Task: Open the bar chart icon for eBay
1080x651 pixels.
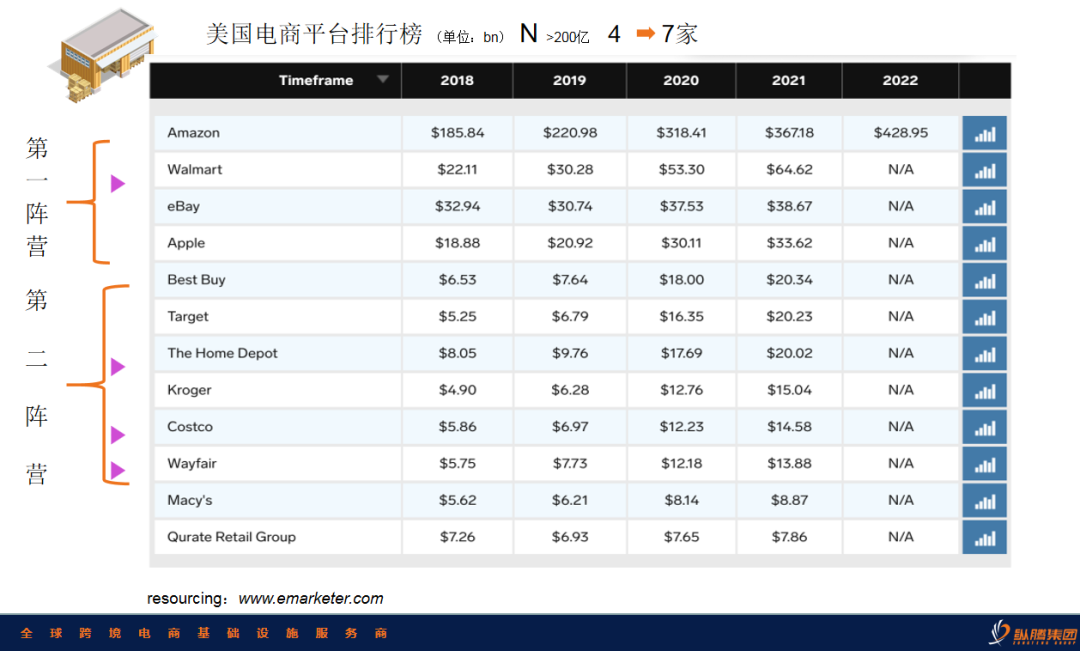Action: (x=984, y=207)
